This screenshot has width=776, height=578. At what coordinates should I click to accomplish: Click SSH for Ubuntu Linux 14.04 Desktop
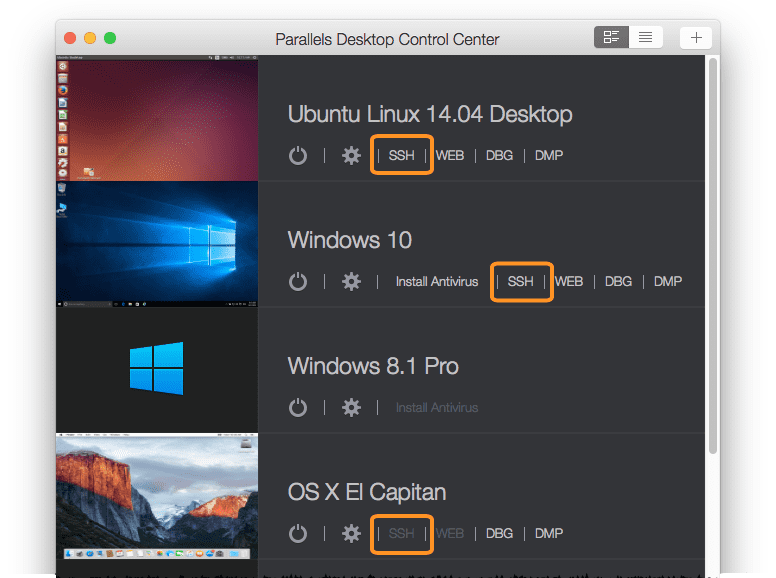[401, 155]
